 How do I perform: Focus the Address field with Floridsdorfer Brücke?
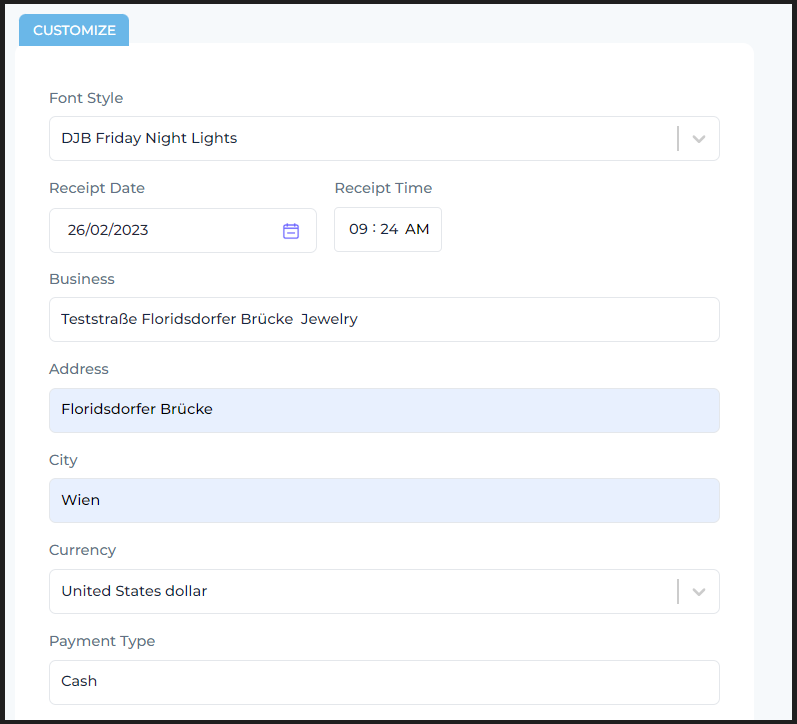click(x=384, y=410)
